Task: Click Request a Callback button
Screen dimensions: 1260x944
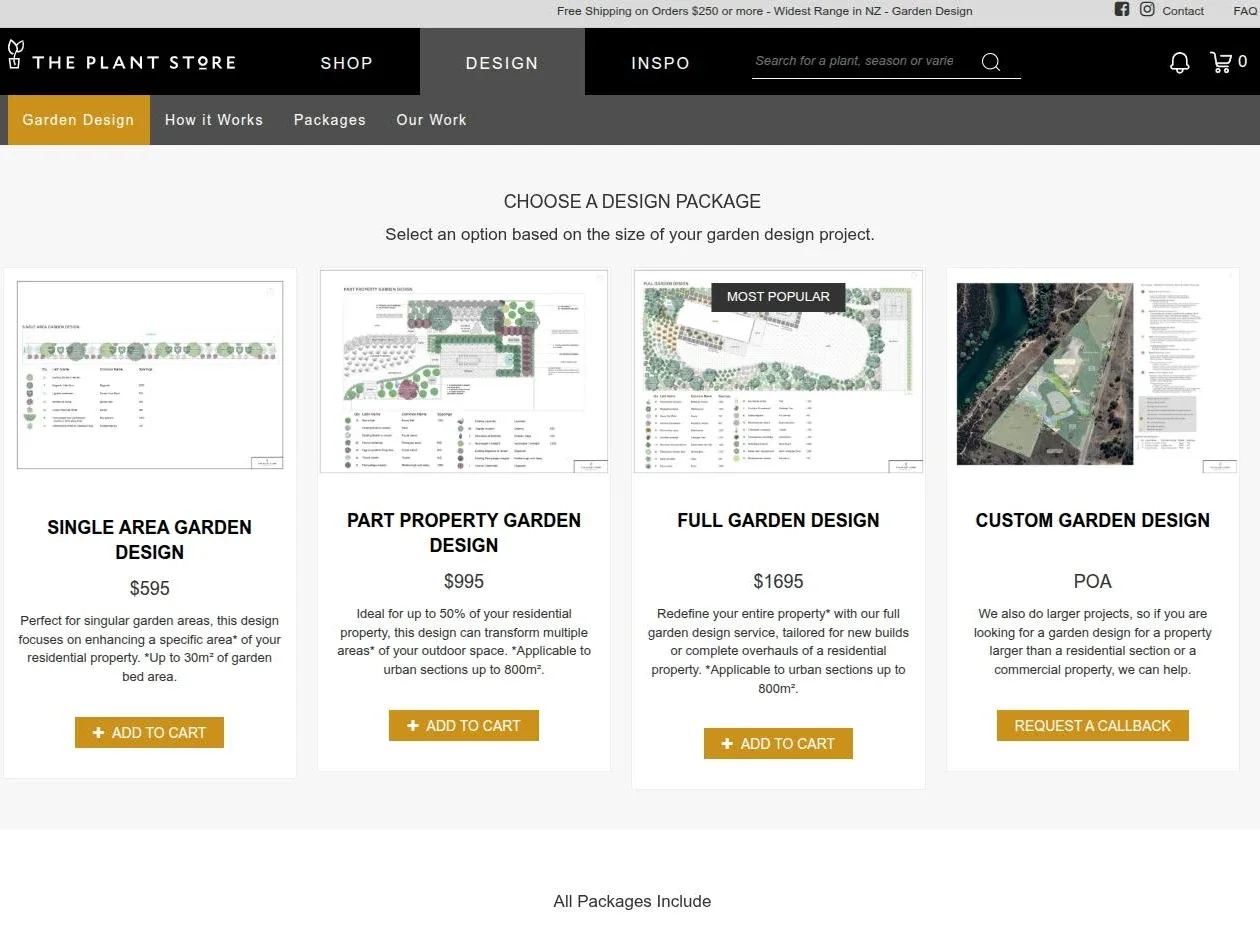Action: coord(1092,725)
